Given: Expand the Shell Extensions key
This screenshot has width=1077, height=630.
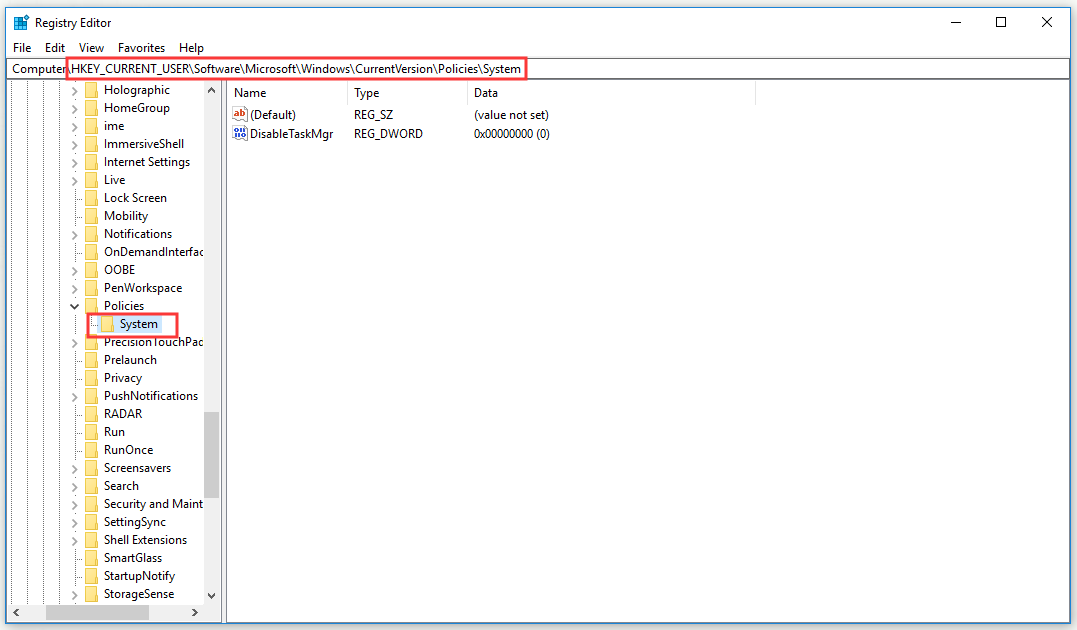Looking at the screenshot, I should pos(75,540).
